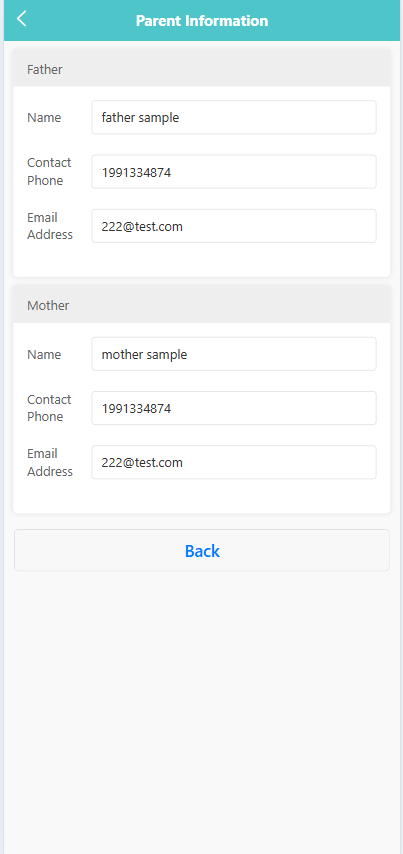Click the Contact Phone label under Mother
403x854 pixels.
tap(49, 408)
